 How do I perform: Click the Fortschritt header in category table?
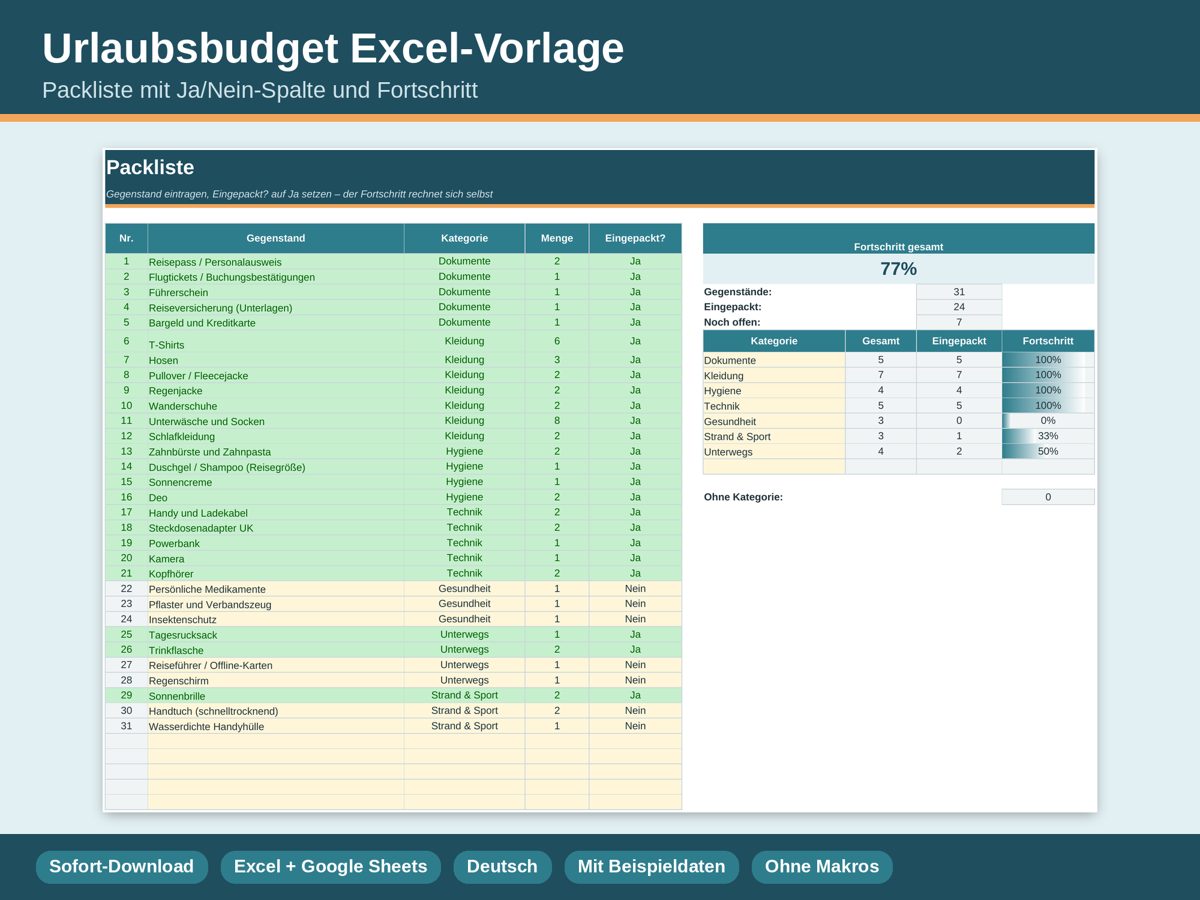pos(1048,341)
